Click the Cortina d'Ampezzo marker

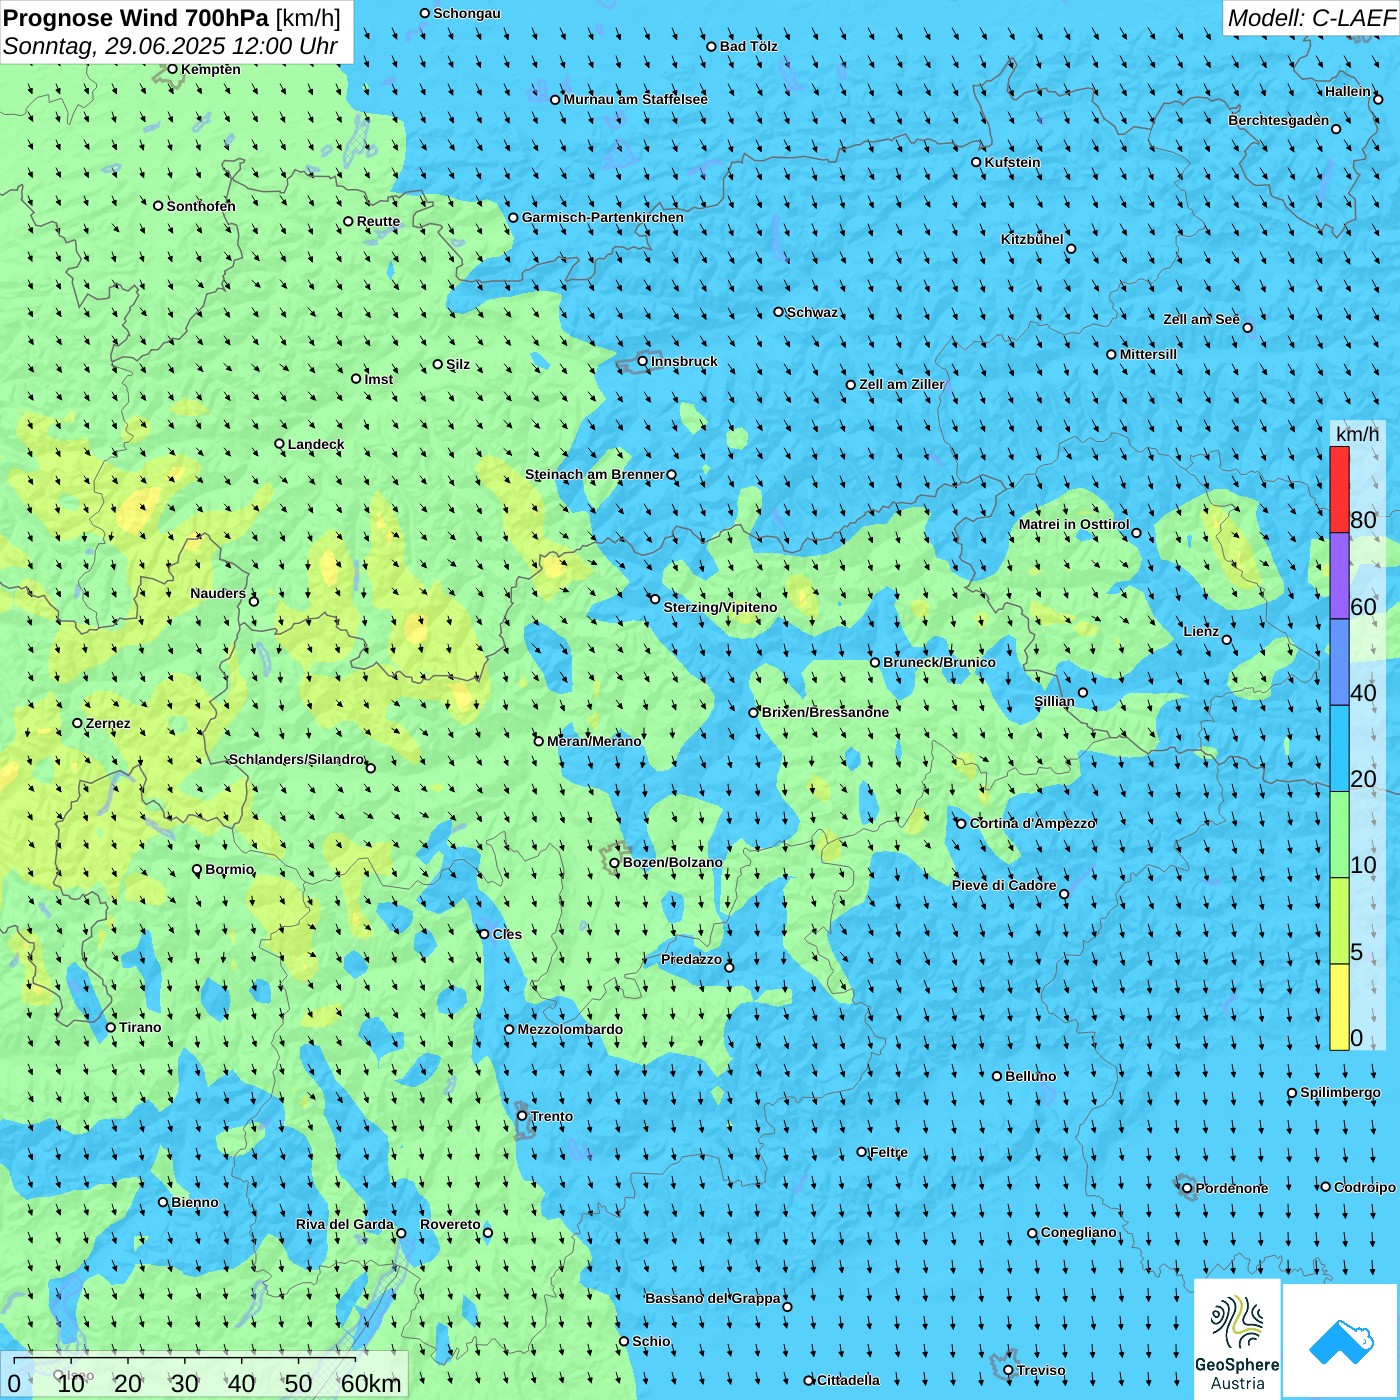tap(962, 824)
